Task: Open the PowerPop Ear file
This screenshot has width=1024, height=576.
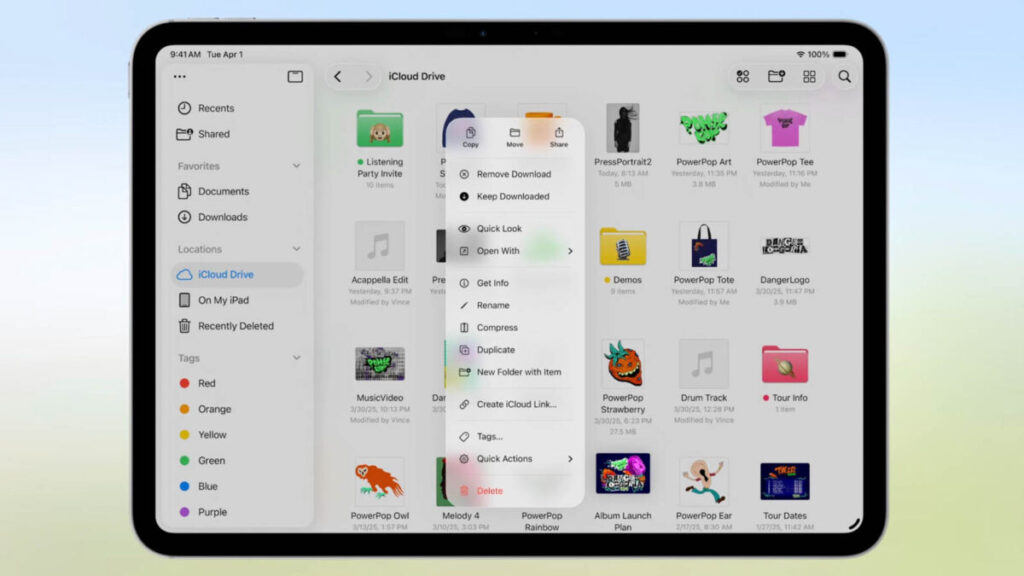Action: click(x=703, y=481)
